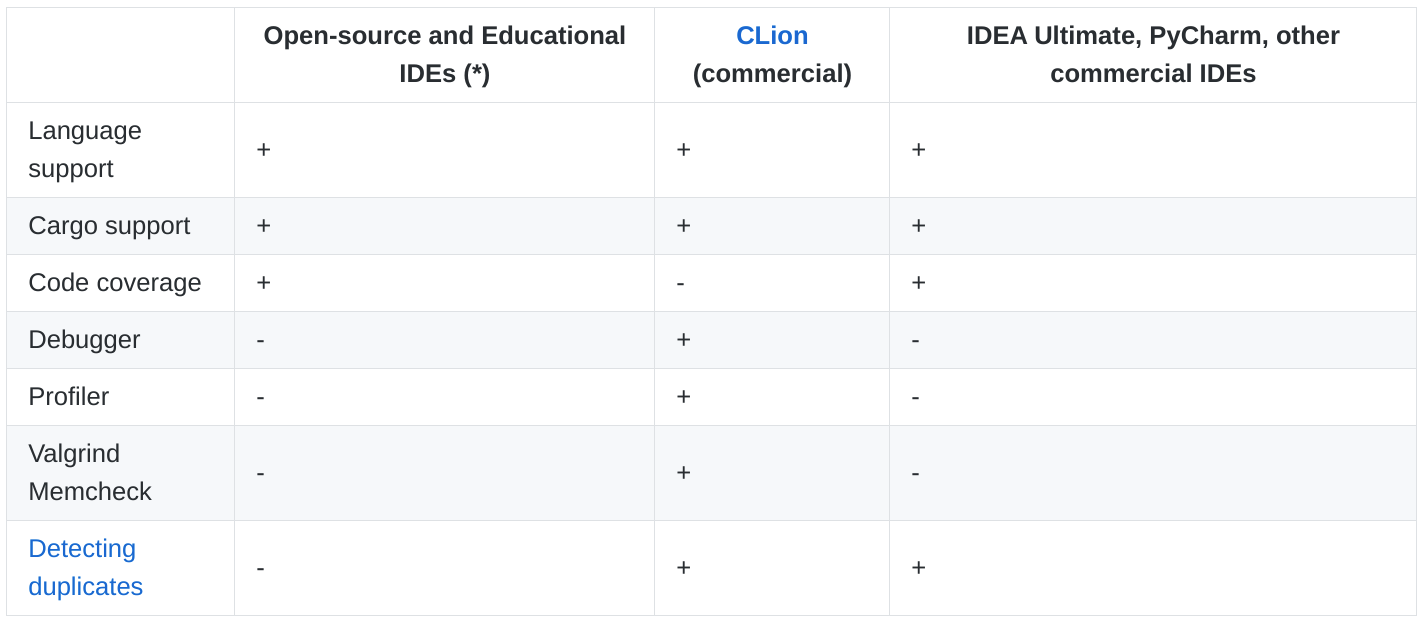Click IDEA Ultimate plus for Code coverage
The width and height of the screenshot is (1421, 621).
click(918, 283)
